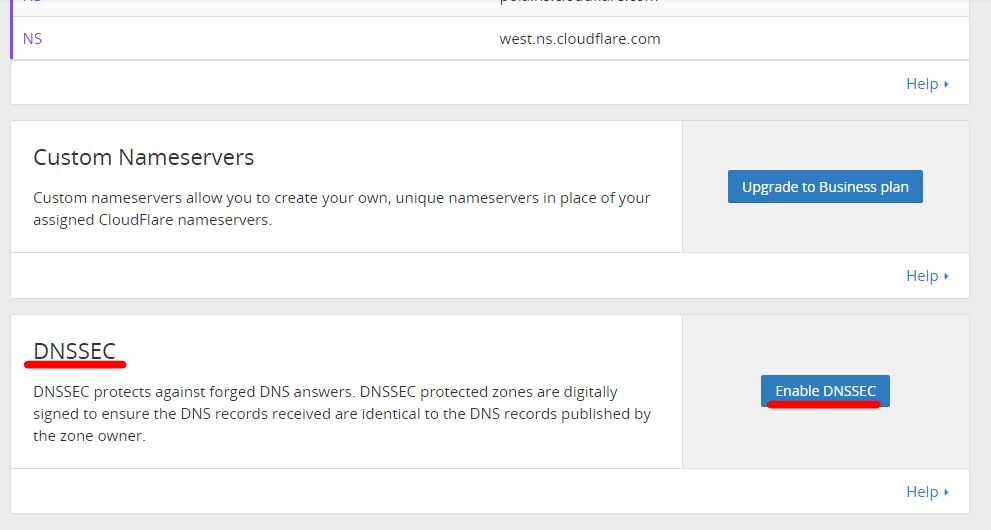991x530 pixels.
Task: Open Help link below the NS records
Action: pos(921,84)
